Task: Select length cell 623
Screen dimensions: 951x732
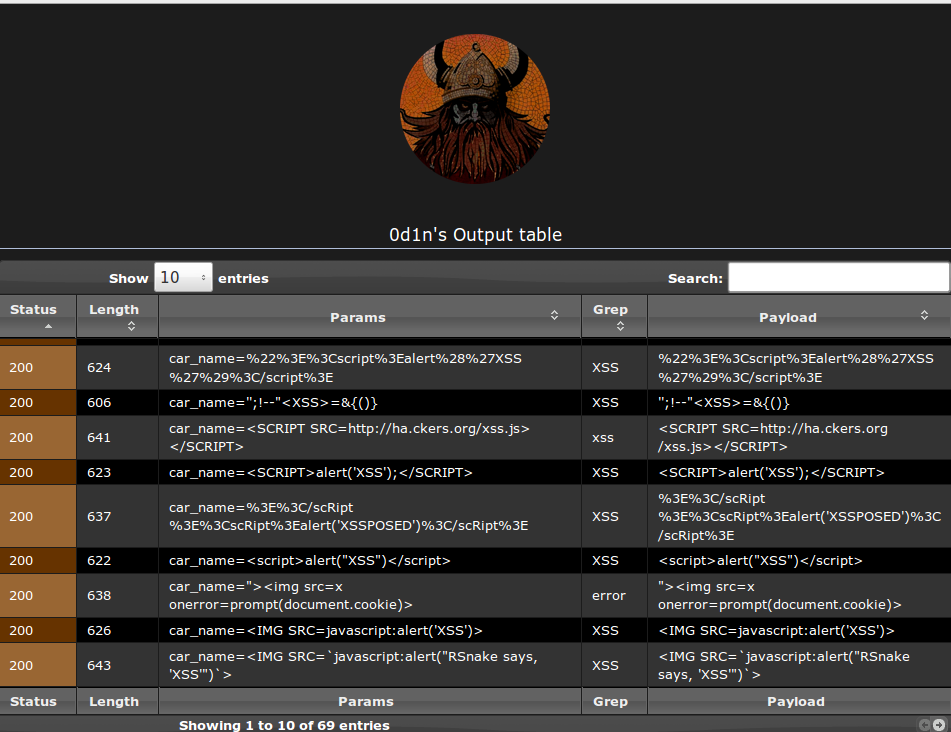Action: (117, 472)
